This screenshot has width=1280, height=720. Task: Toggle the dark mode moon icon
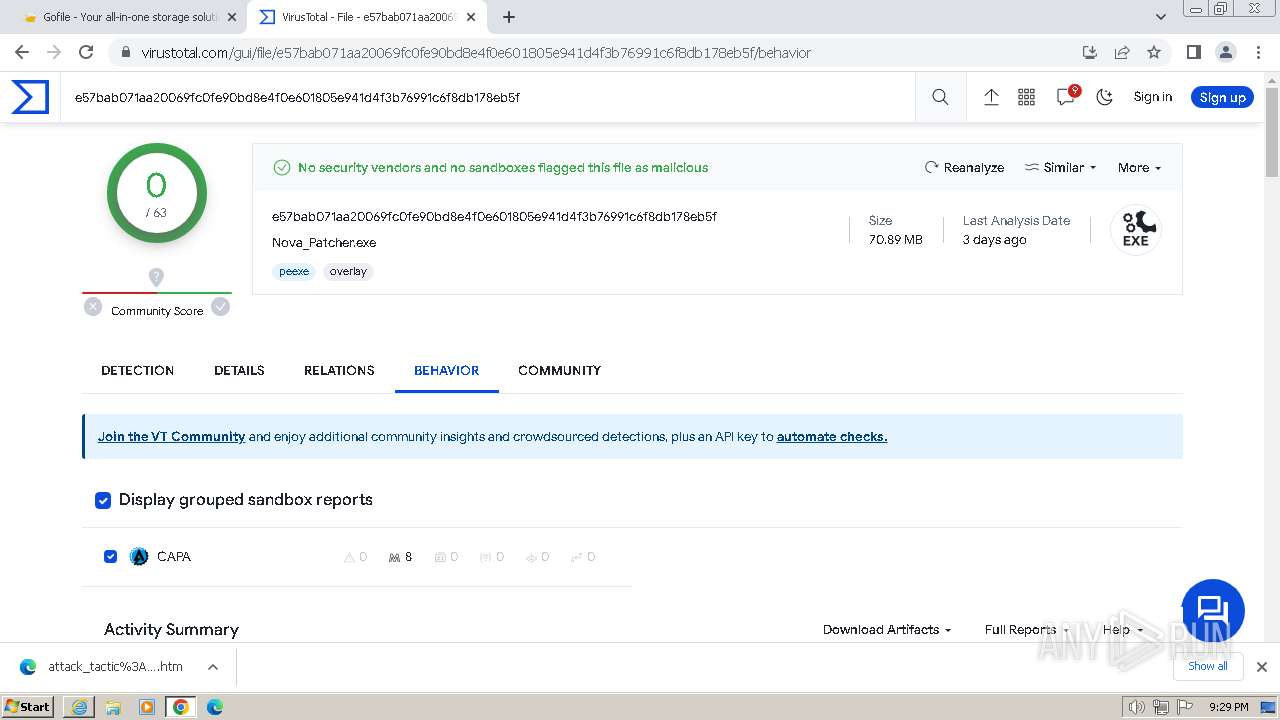point(1105,97)
